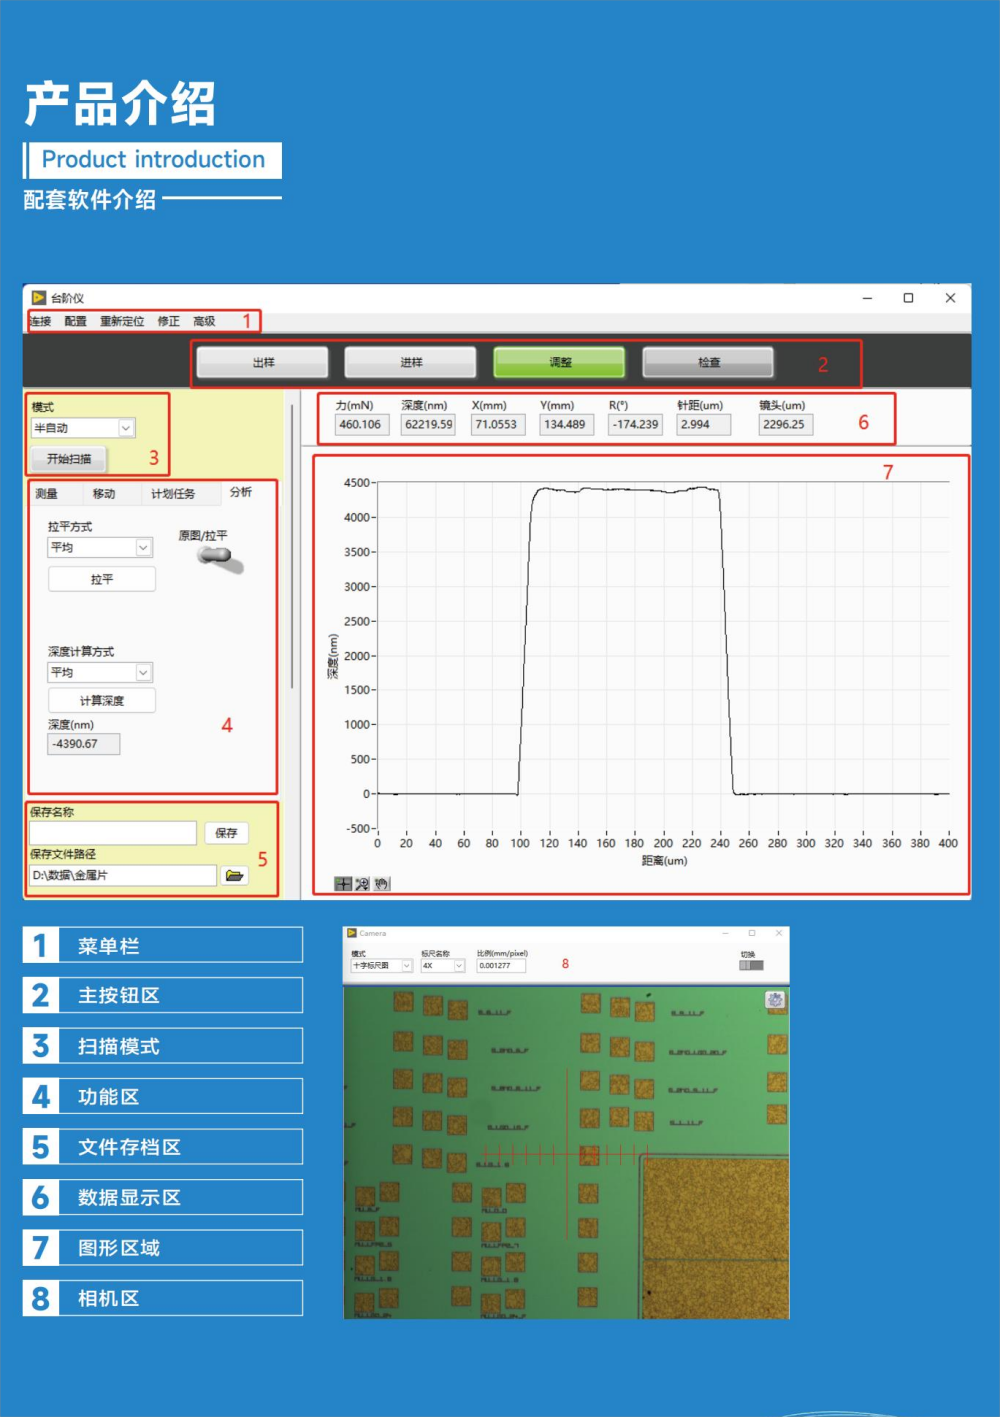Click the green 调整 button
Viewport: 1000px width, 1417px height.
(x=560, y=362)
